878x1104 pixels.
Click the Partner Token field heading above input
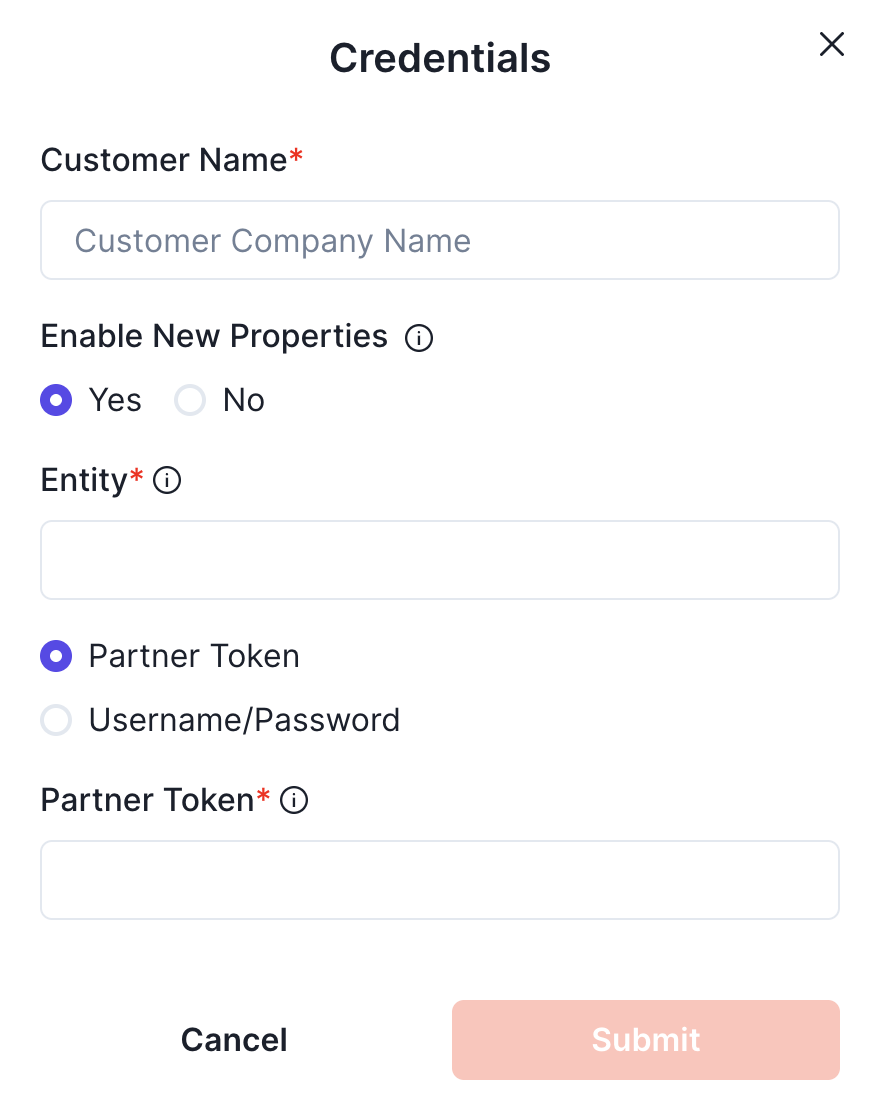click(x=147, y=800)
